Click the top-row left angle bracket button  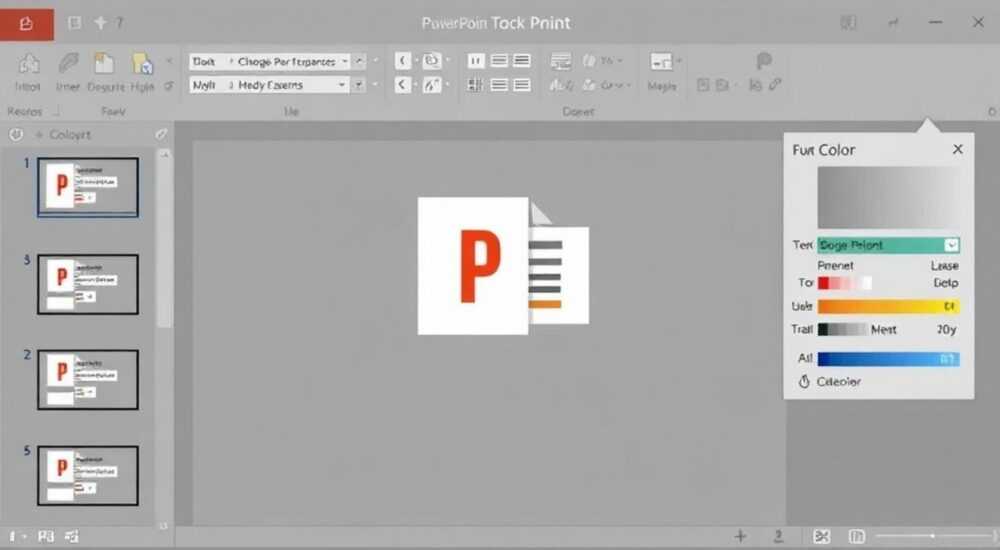point(402,61)
